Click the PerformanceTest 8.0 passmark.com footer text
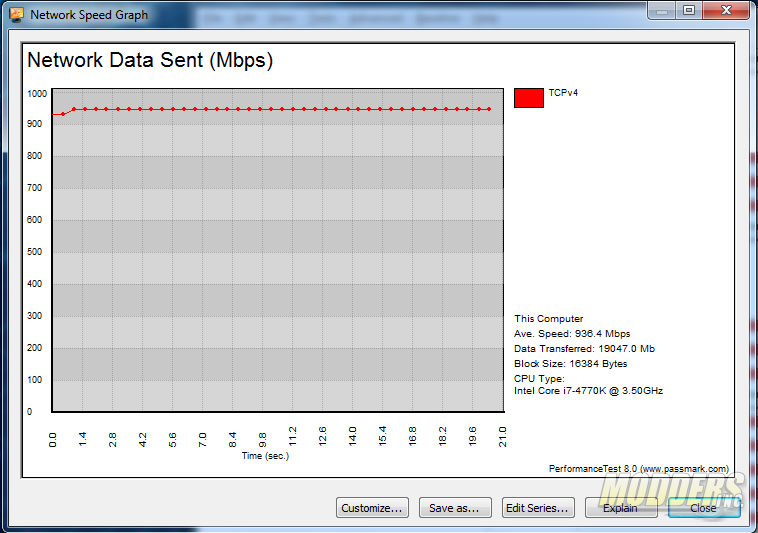The width and height of the screenshot is (758, 533). point(639,468)
